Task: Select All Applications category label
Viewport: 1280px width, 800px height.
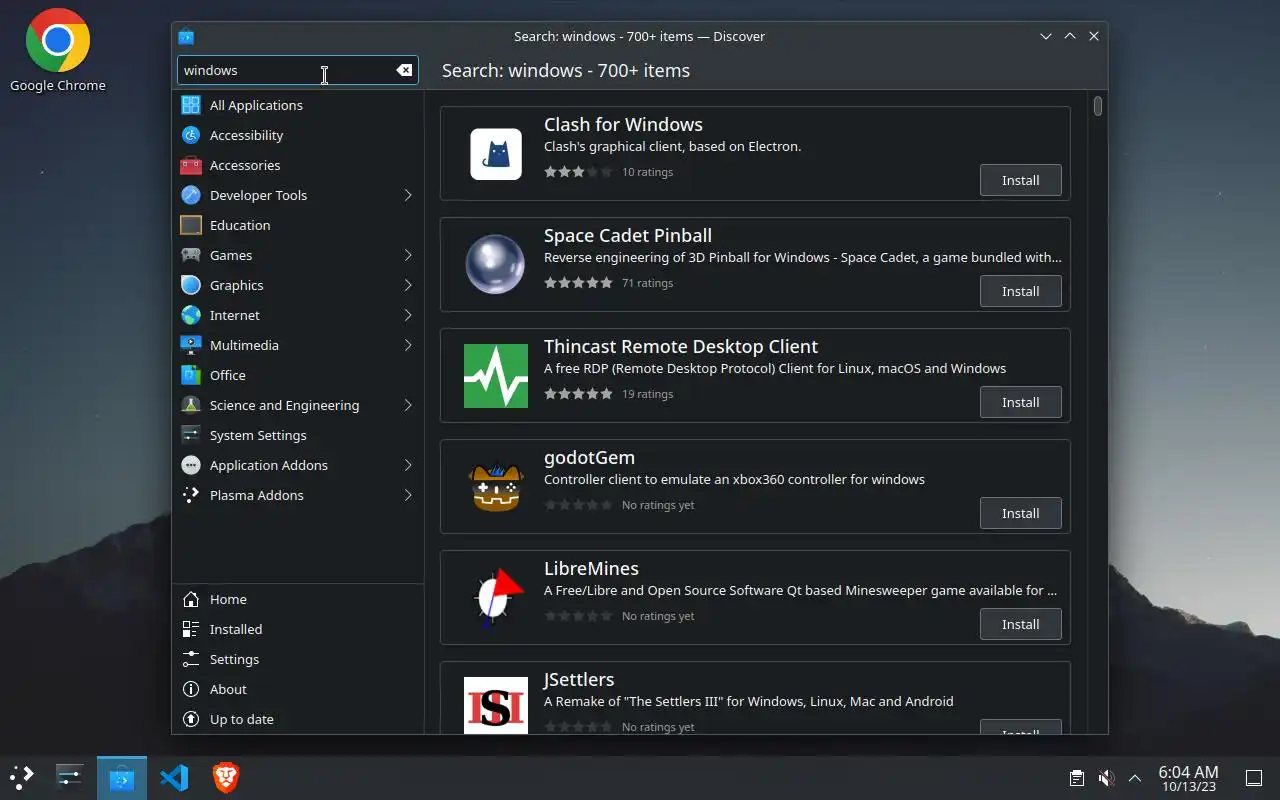Action: [x=256, y=105]
